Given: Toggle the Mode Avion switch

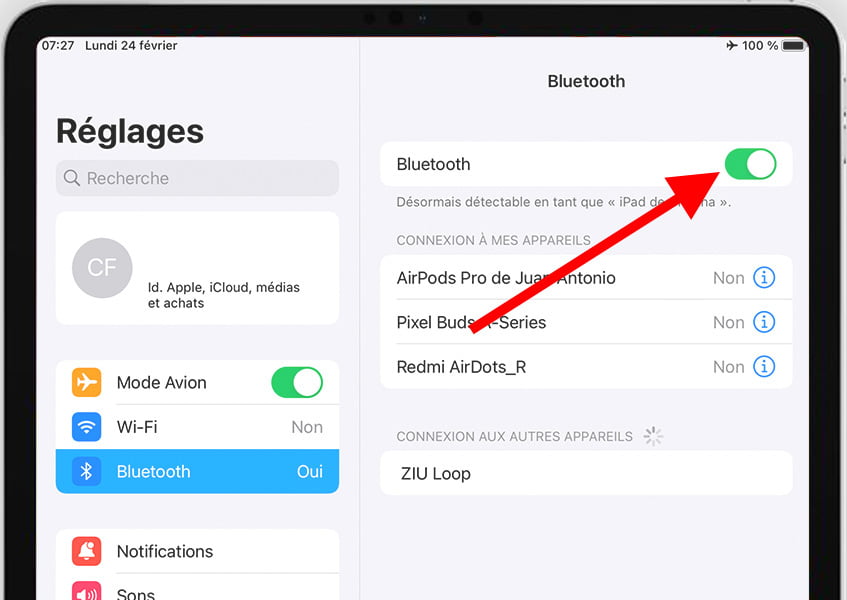Looking at the screenshot, I should (297, 382).
